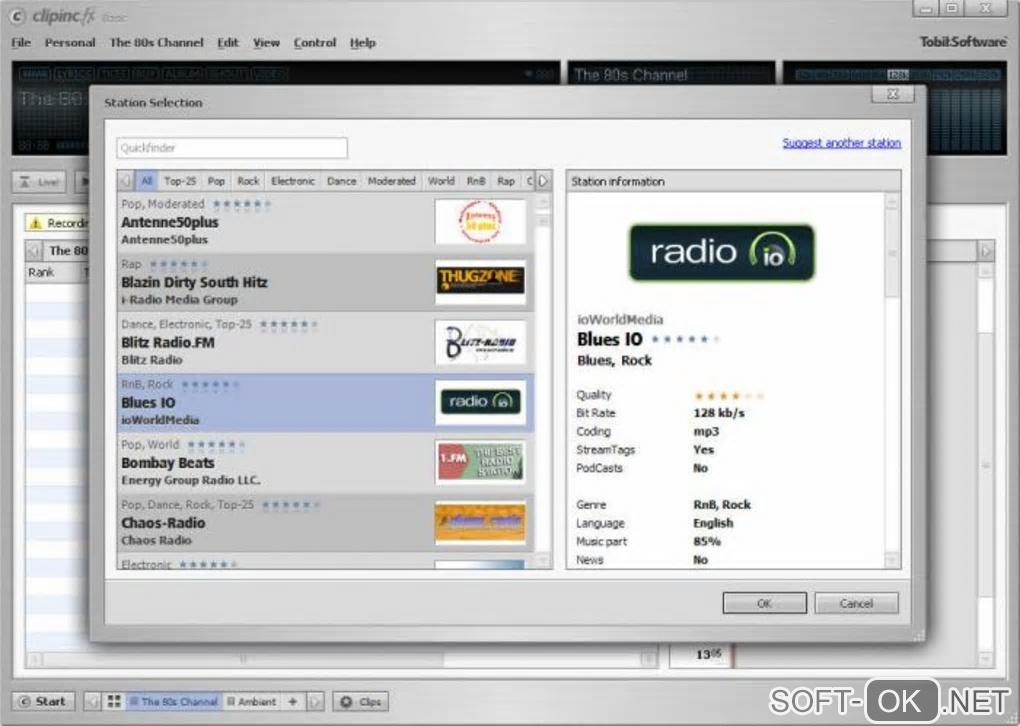This screenshot has height=726, width=1020.
Task: Open the channel grid overview icon
Action: [x=114, y=701]
